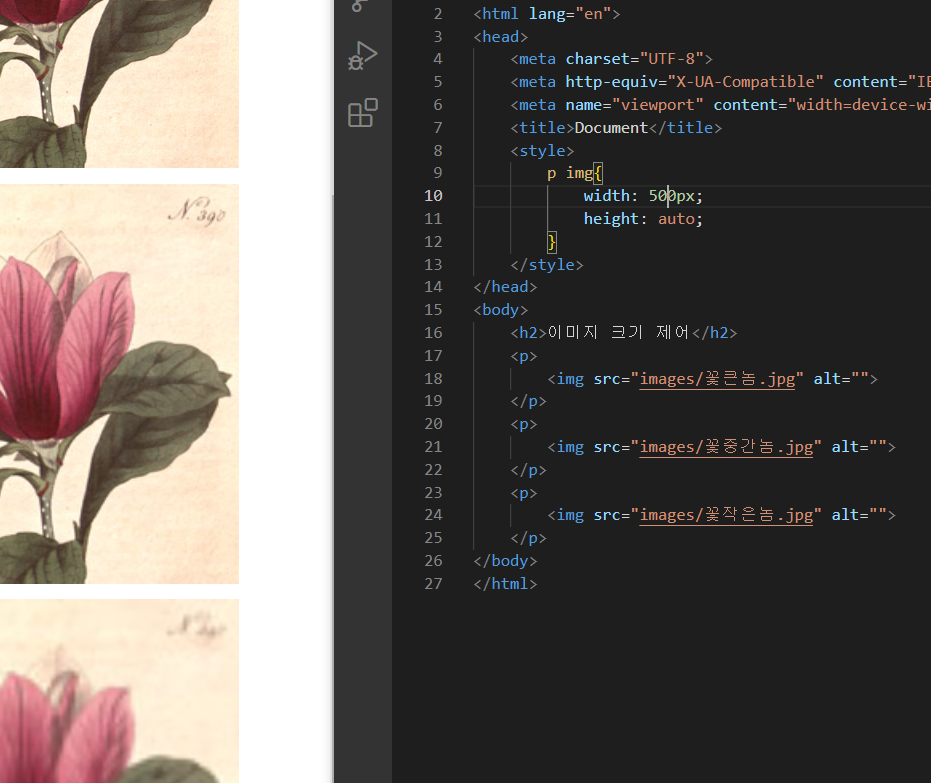Click the closing '</style>' tag
931x783 pixels.
click(x=547, y=264)
